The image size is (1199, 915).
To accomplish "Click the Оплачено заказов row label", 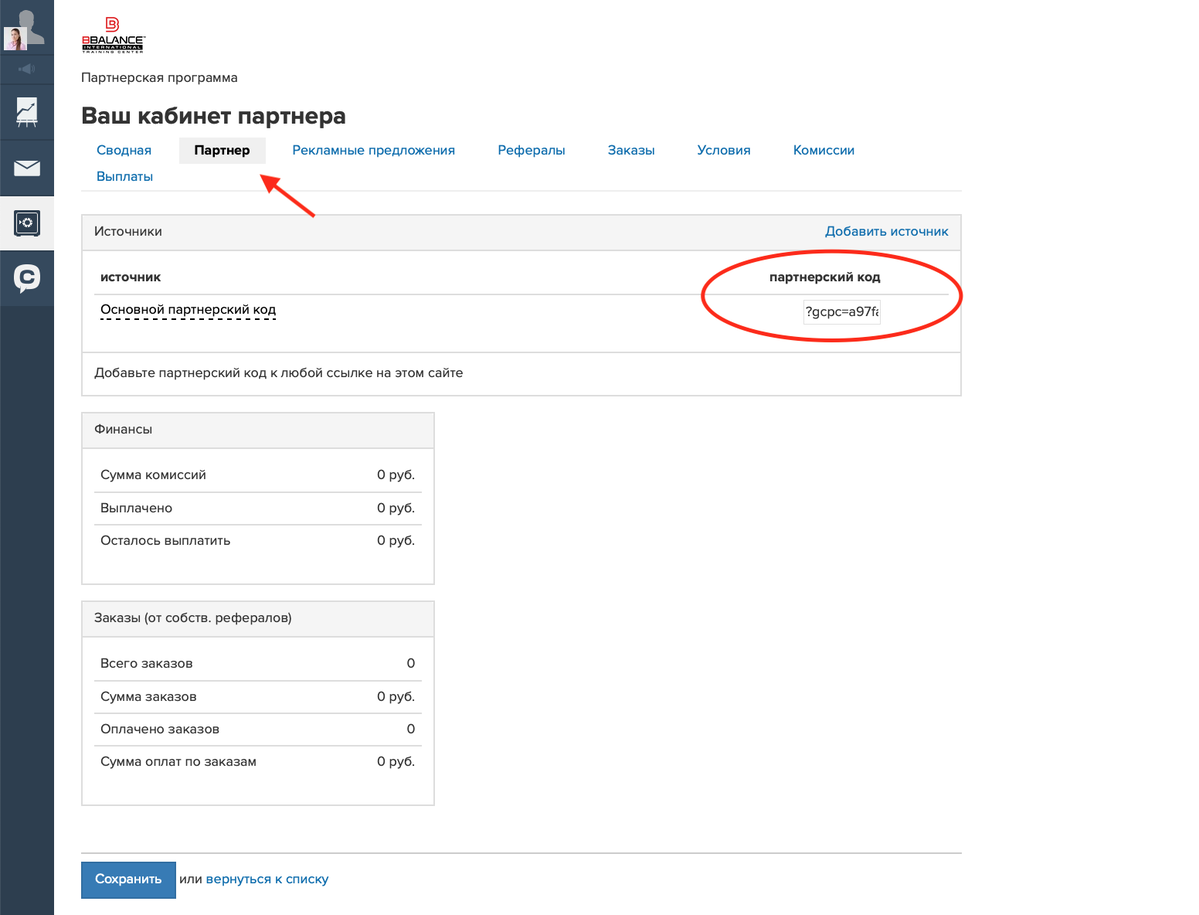I will [x=160, y=729].
